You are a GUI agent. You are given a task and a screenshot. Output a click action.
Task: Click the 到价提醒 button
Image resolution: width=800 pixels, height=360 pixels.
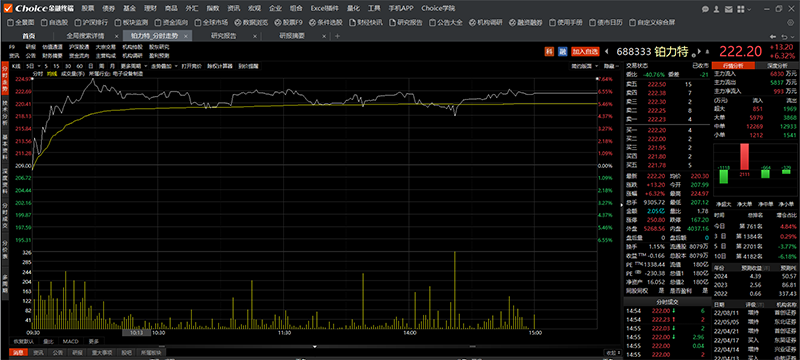click(248, 66)
